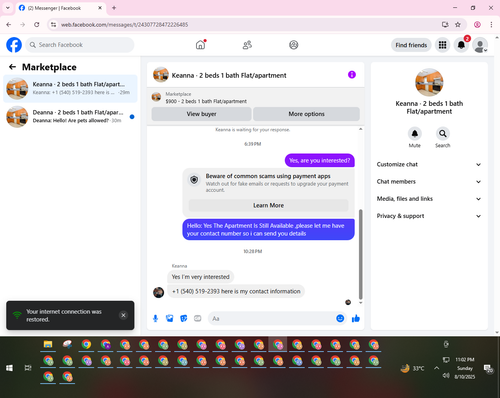Choose a GIF icon
500x398 pixels.
pyautogui.click(x=198, y=318)
